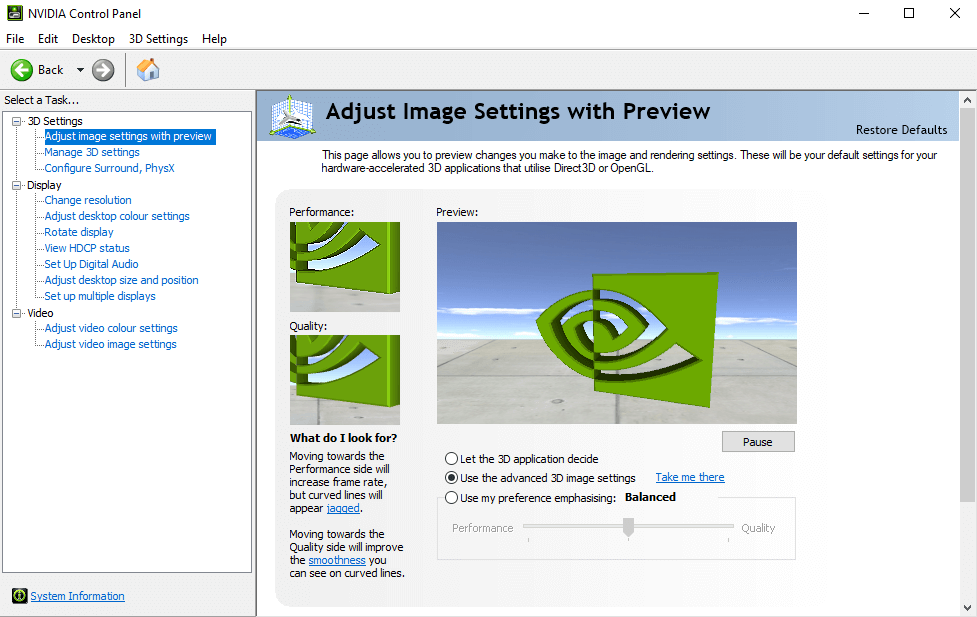Screen dimensions: 977x617
Task: Click the large 3D logo preview
Action: [617, 323]
